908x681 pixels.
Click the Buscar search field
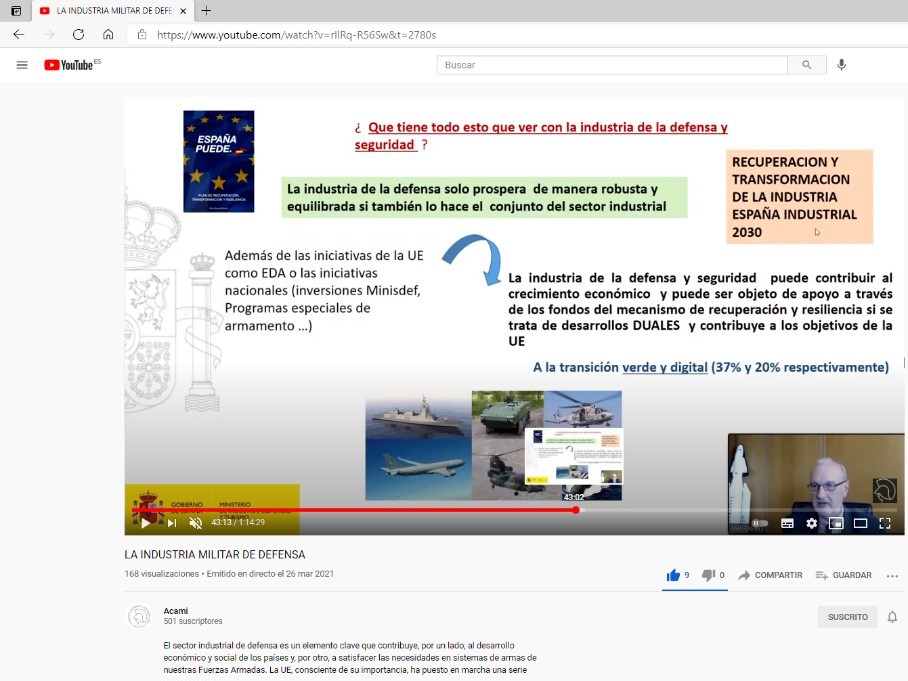[612, 65]
